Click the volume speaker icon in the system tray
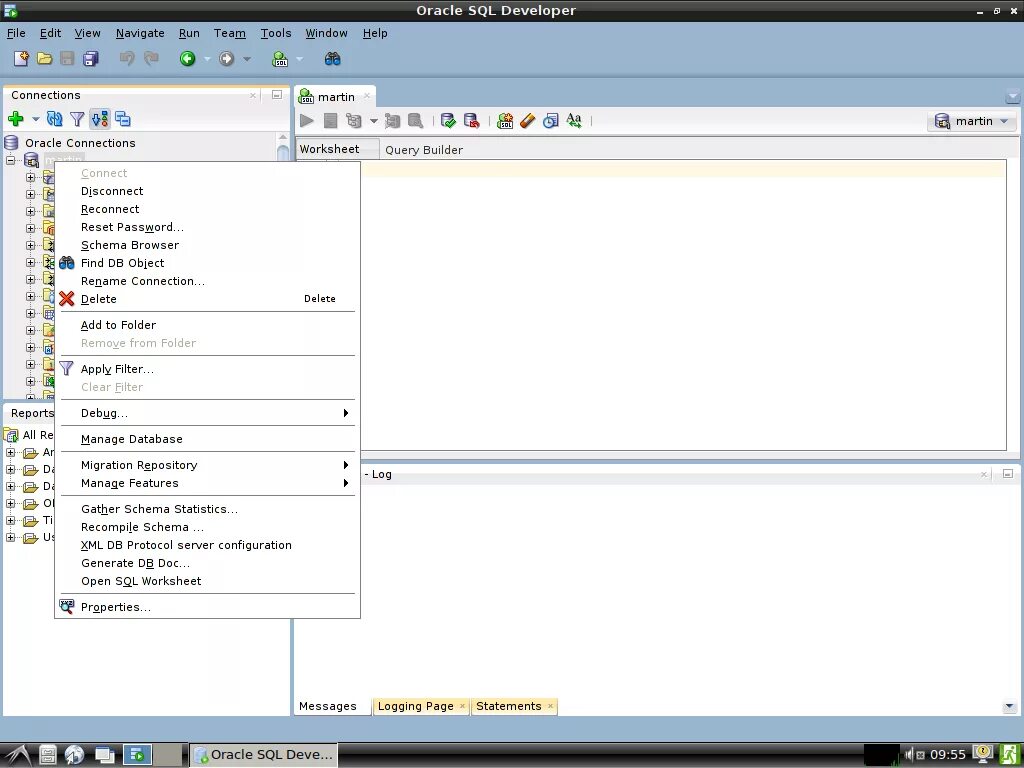1024x768 pixels. pyautogui.click(x=908, y=755)
